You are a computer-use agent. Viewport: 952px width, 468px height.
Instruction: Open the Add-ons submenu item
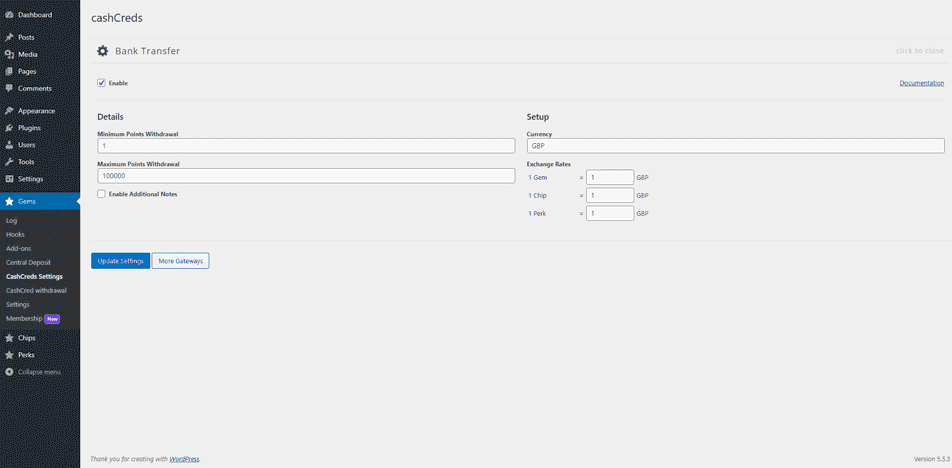(18, 248)
